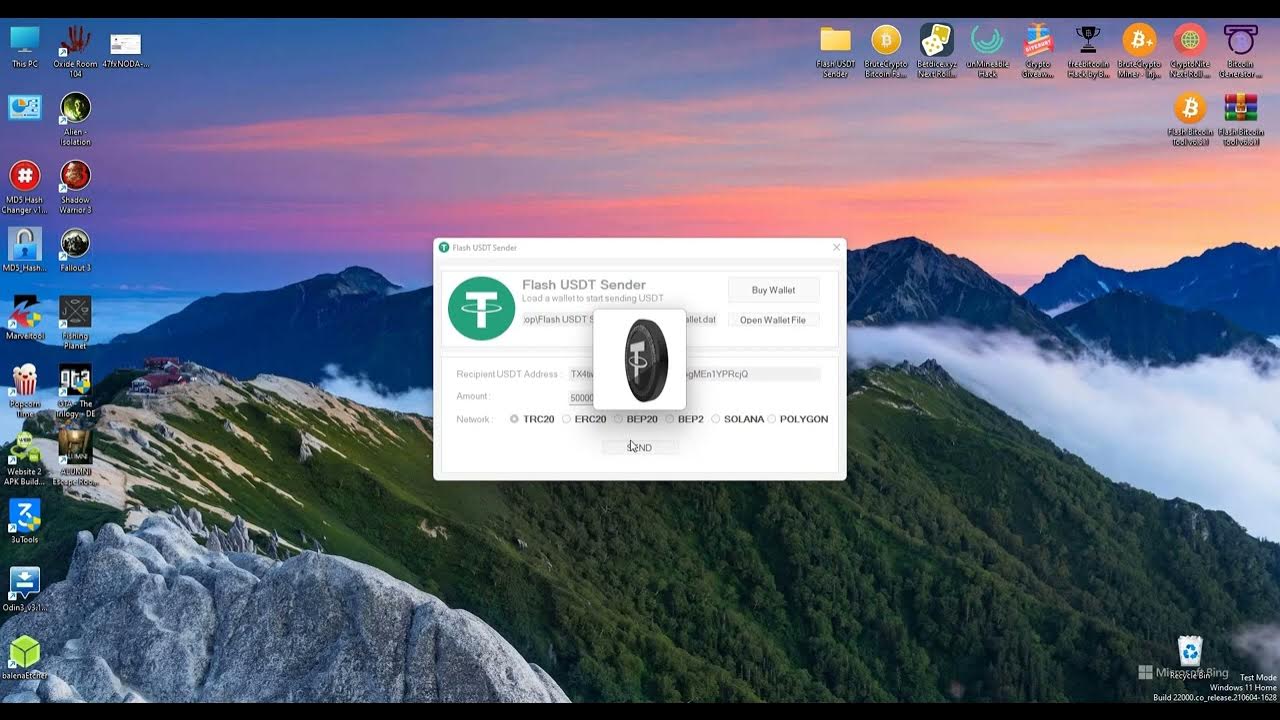1280x720 pixels.
Task: Open the freebitcoin Hack trophy icon
Action: point(1088,52)
